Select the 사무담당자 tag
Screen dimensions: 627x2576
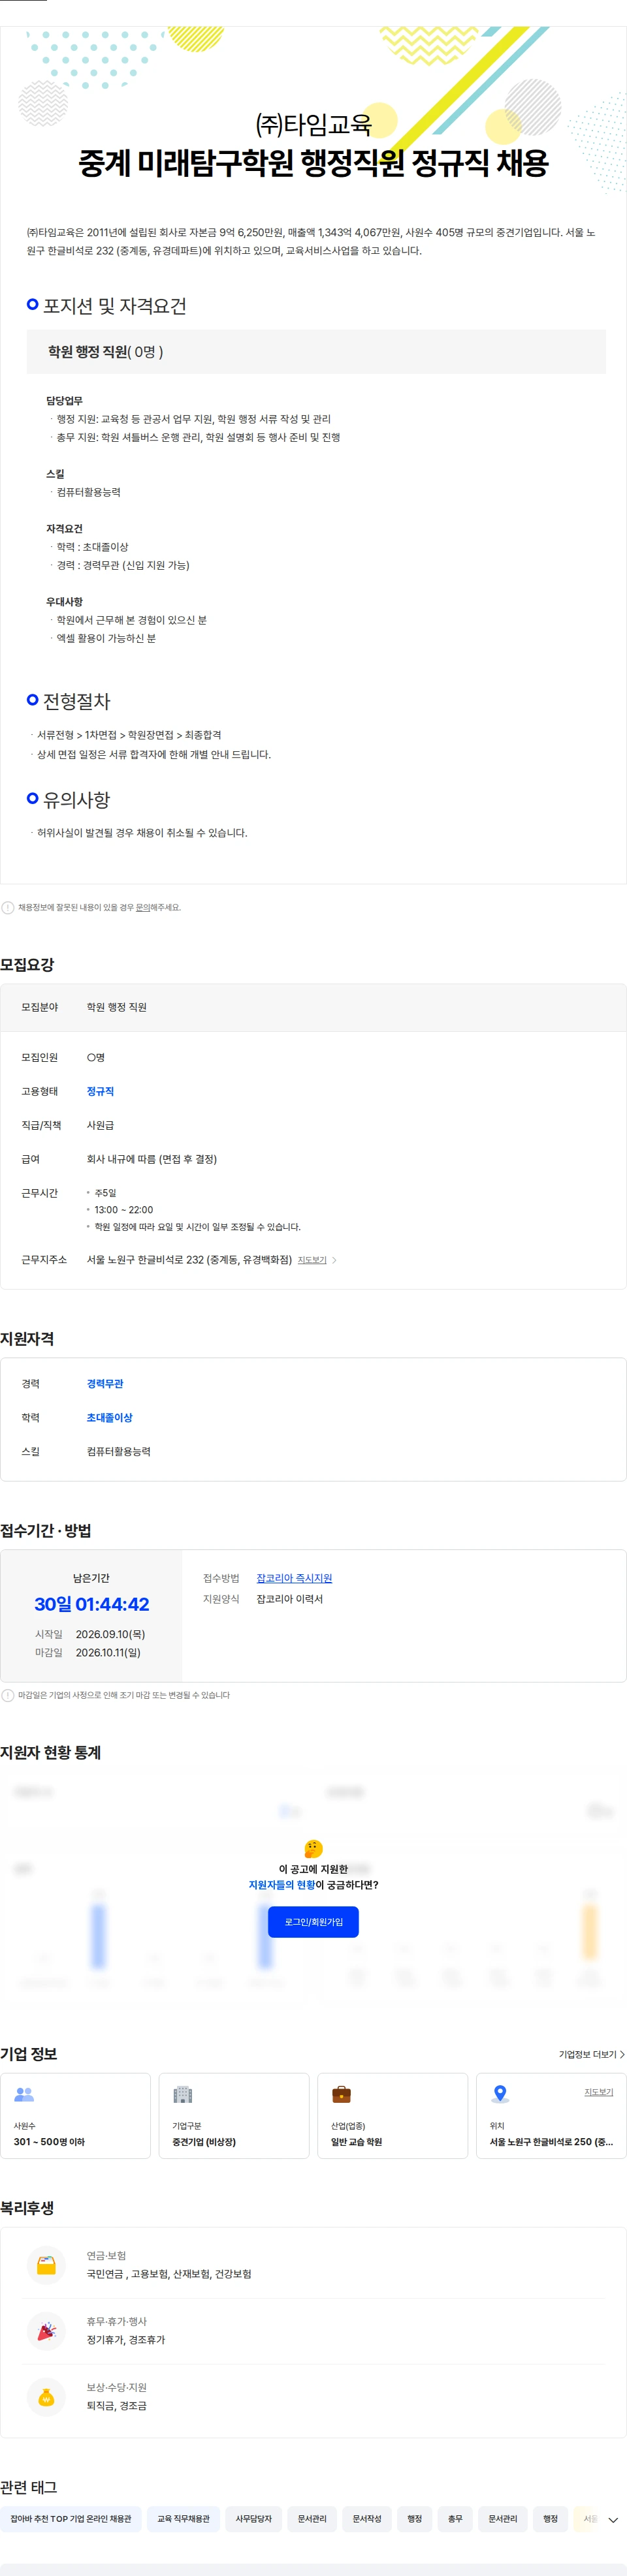point(253,2519)
